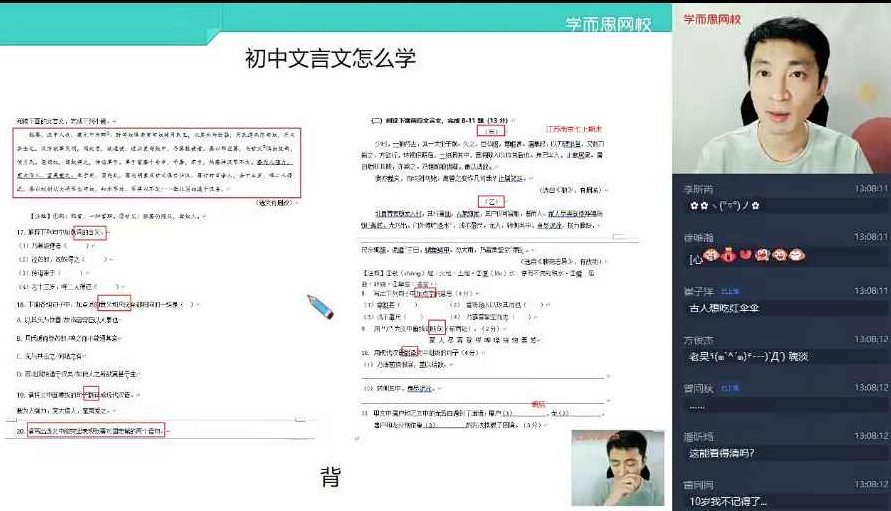
Task: Open the small picture-in-picture student video
Action: click(618, 468)
